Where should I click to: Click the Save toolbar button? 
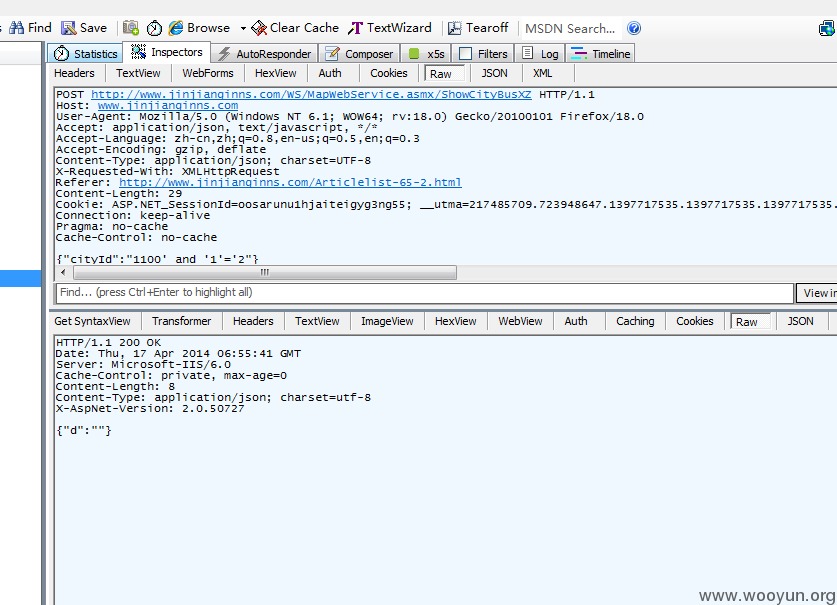click(84, 28)
